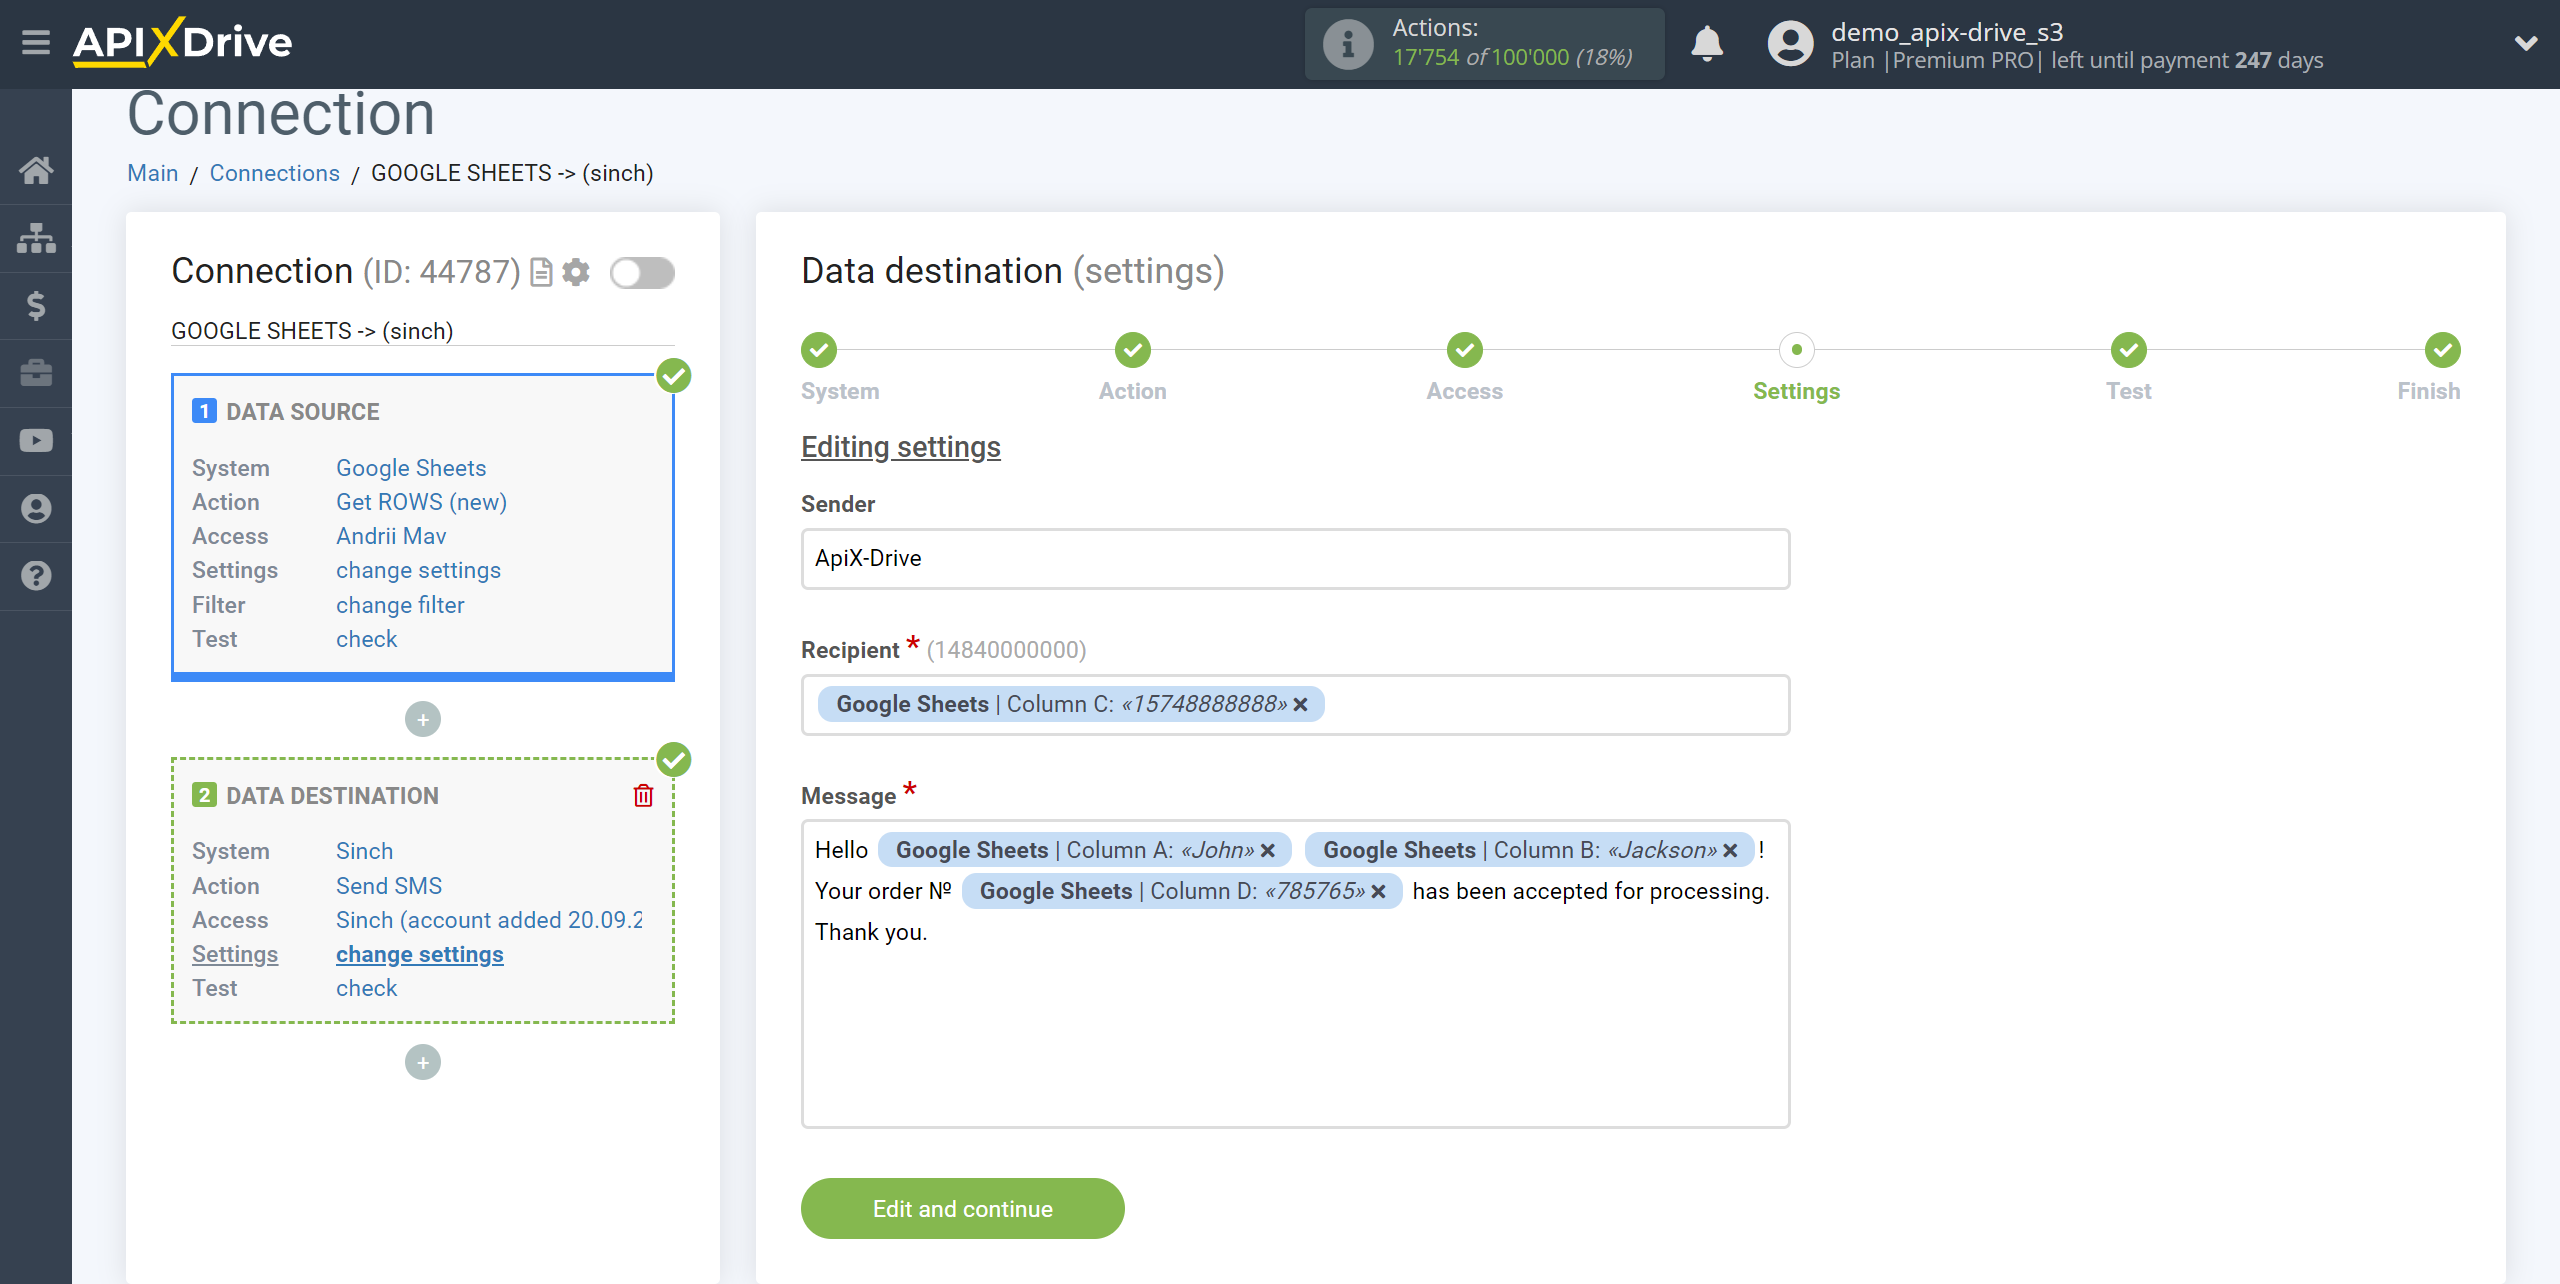Screen dimensions: 2560x1284
Task: Click the Data Destination green checkmark badge
Action: 674,760
